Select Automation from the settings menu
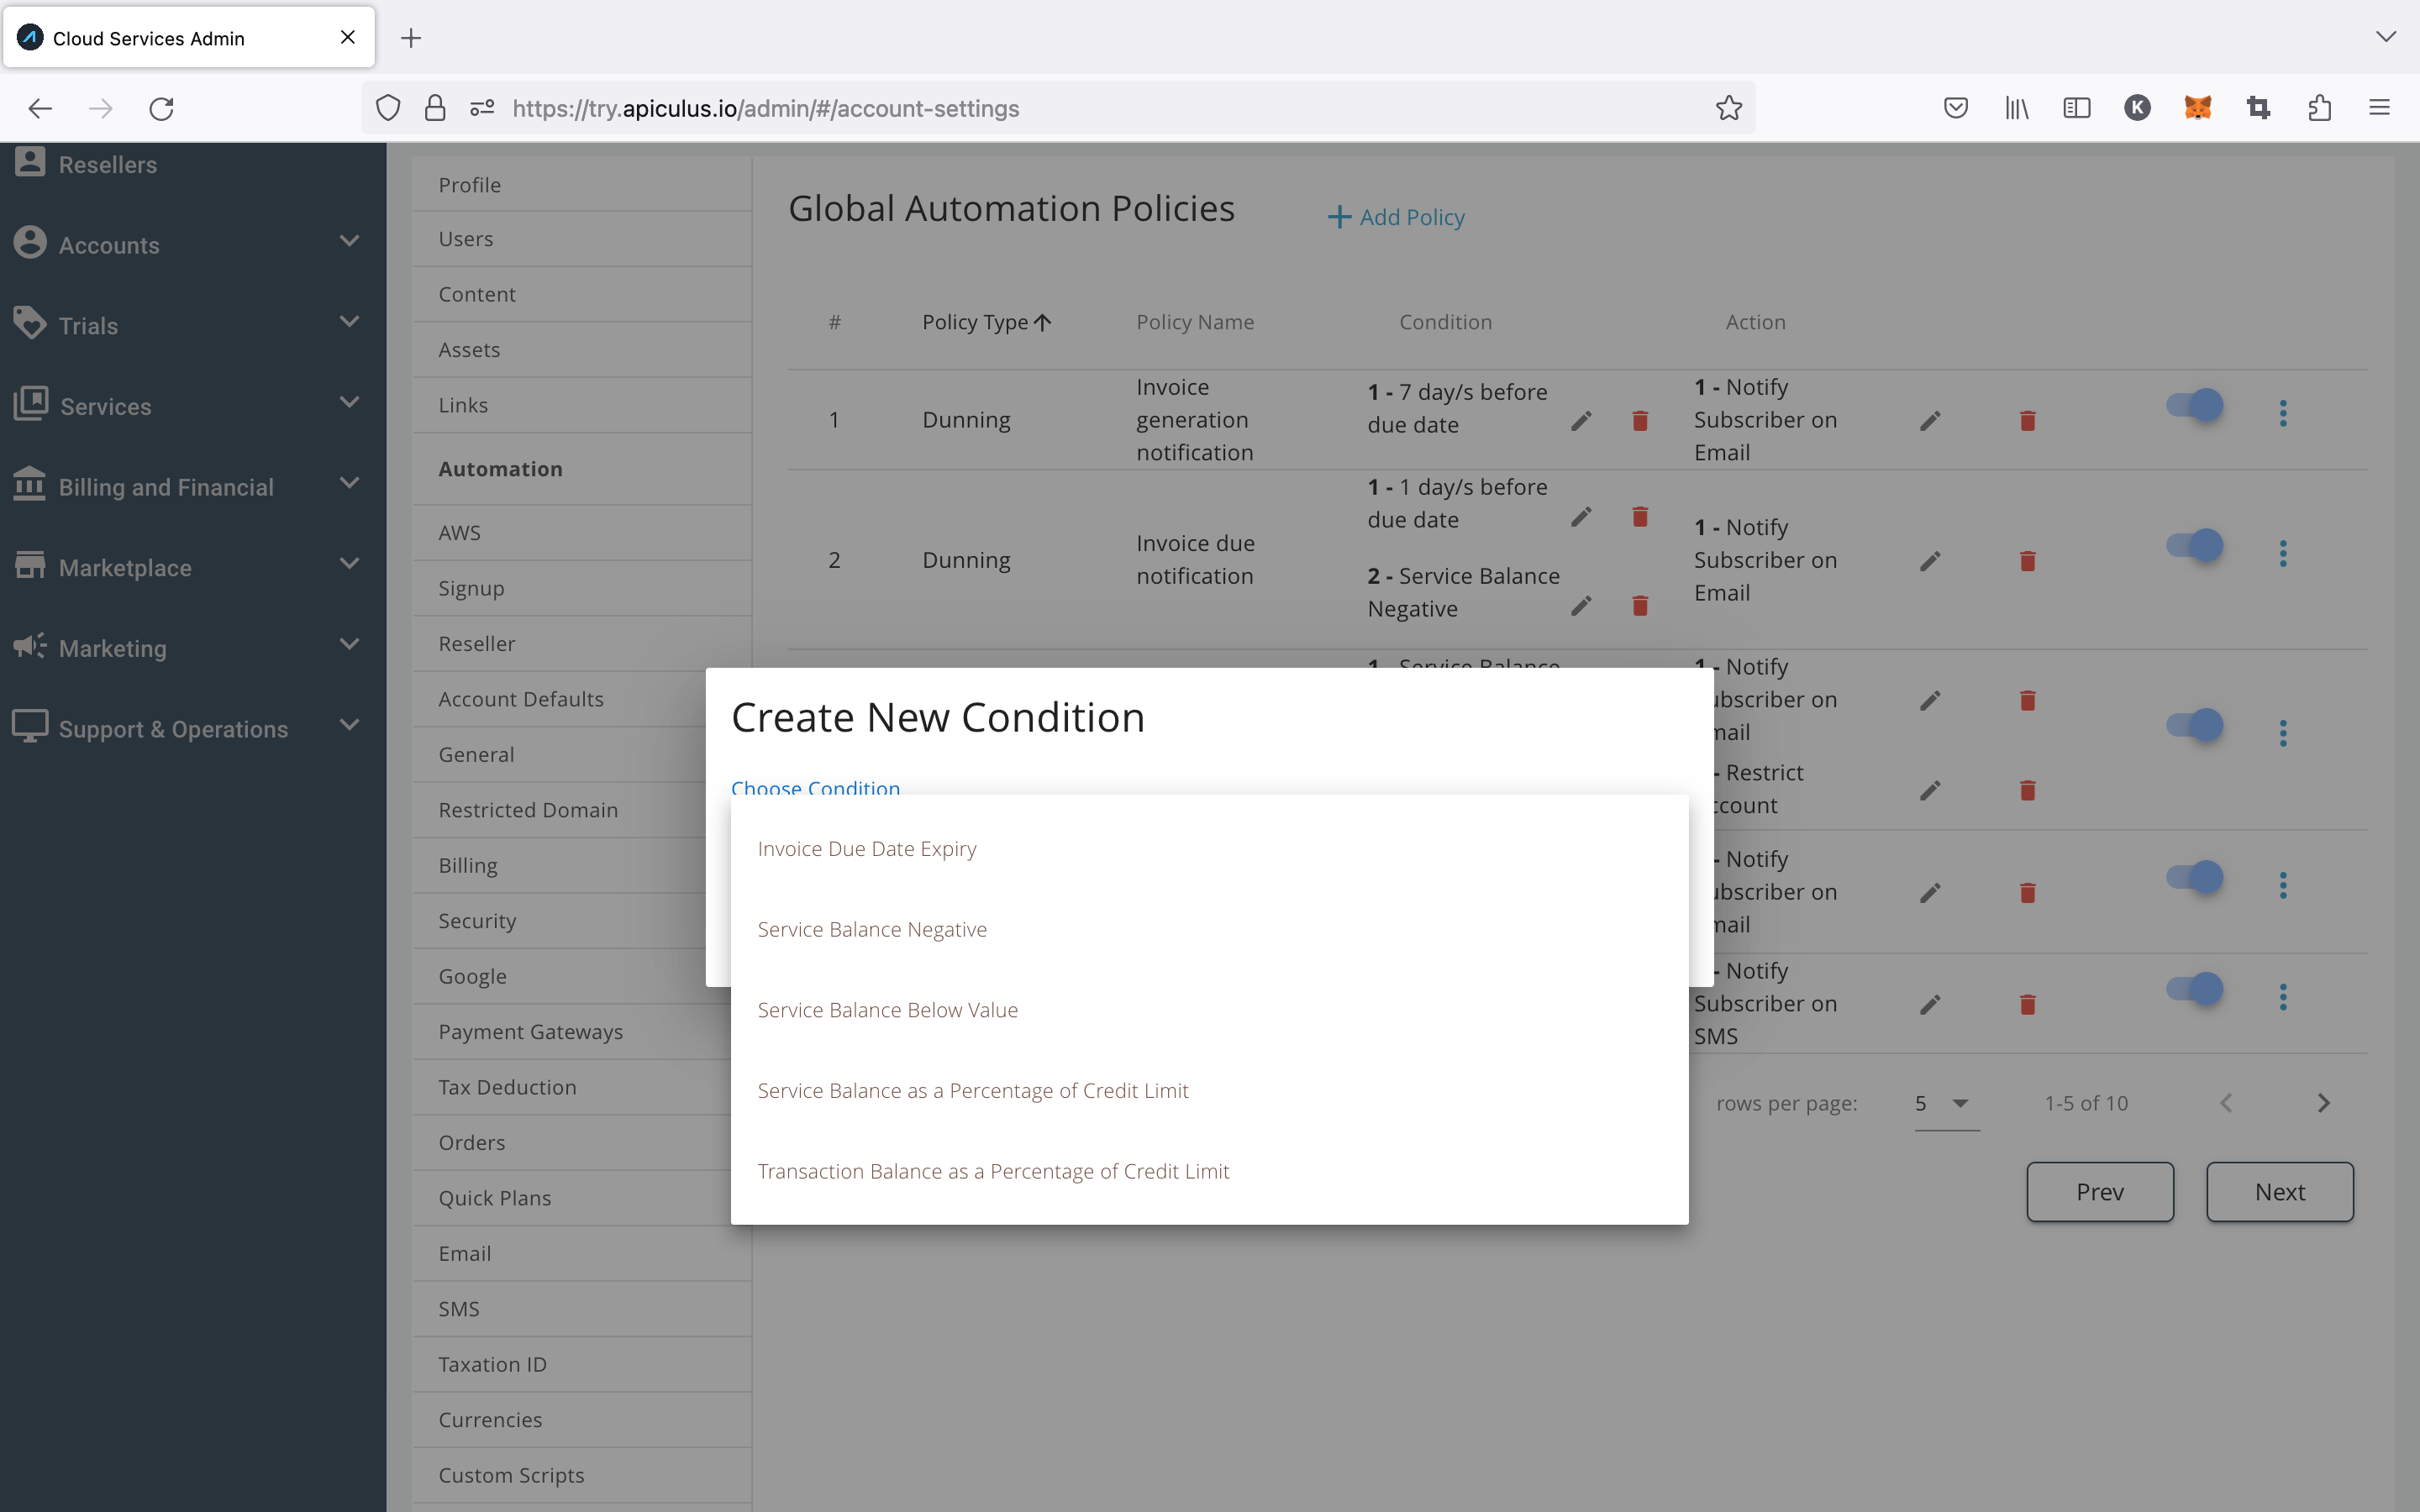 (500, 467)
